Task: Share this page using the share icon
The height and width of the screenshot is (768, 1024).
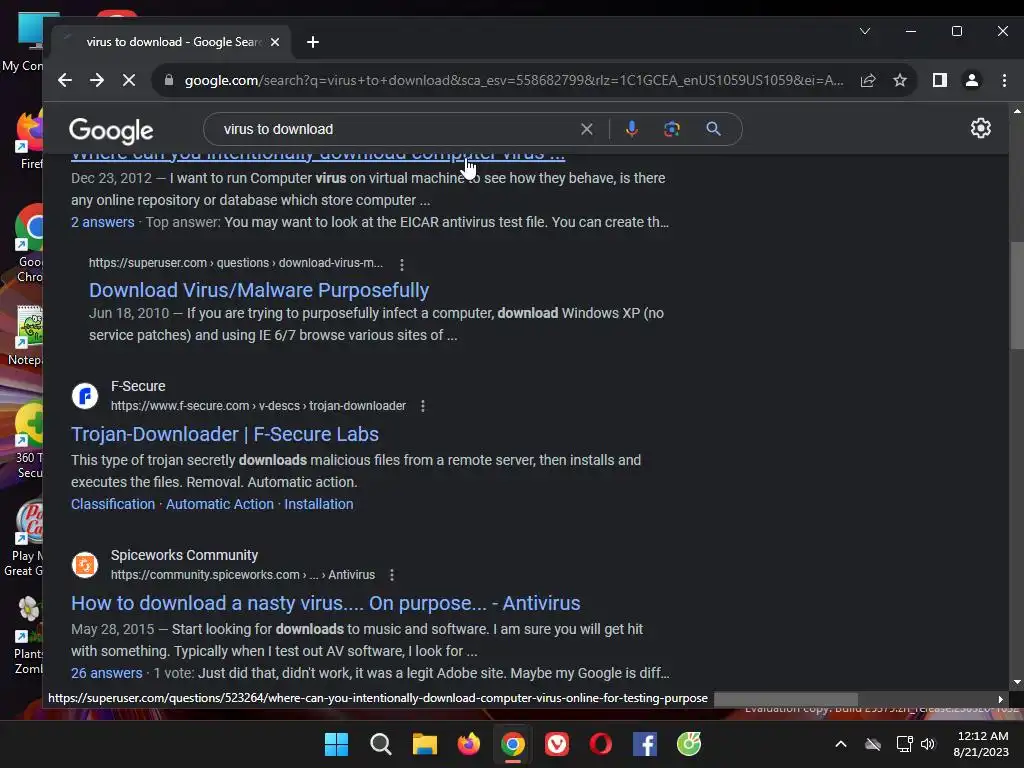Action: (x=868, y=80)
